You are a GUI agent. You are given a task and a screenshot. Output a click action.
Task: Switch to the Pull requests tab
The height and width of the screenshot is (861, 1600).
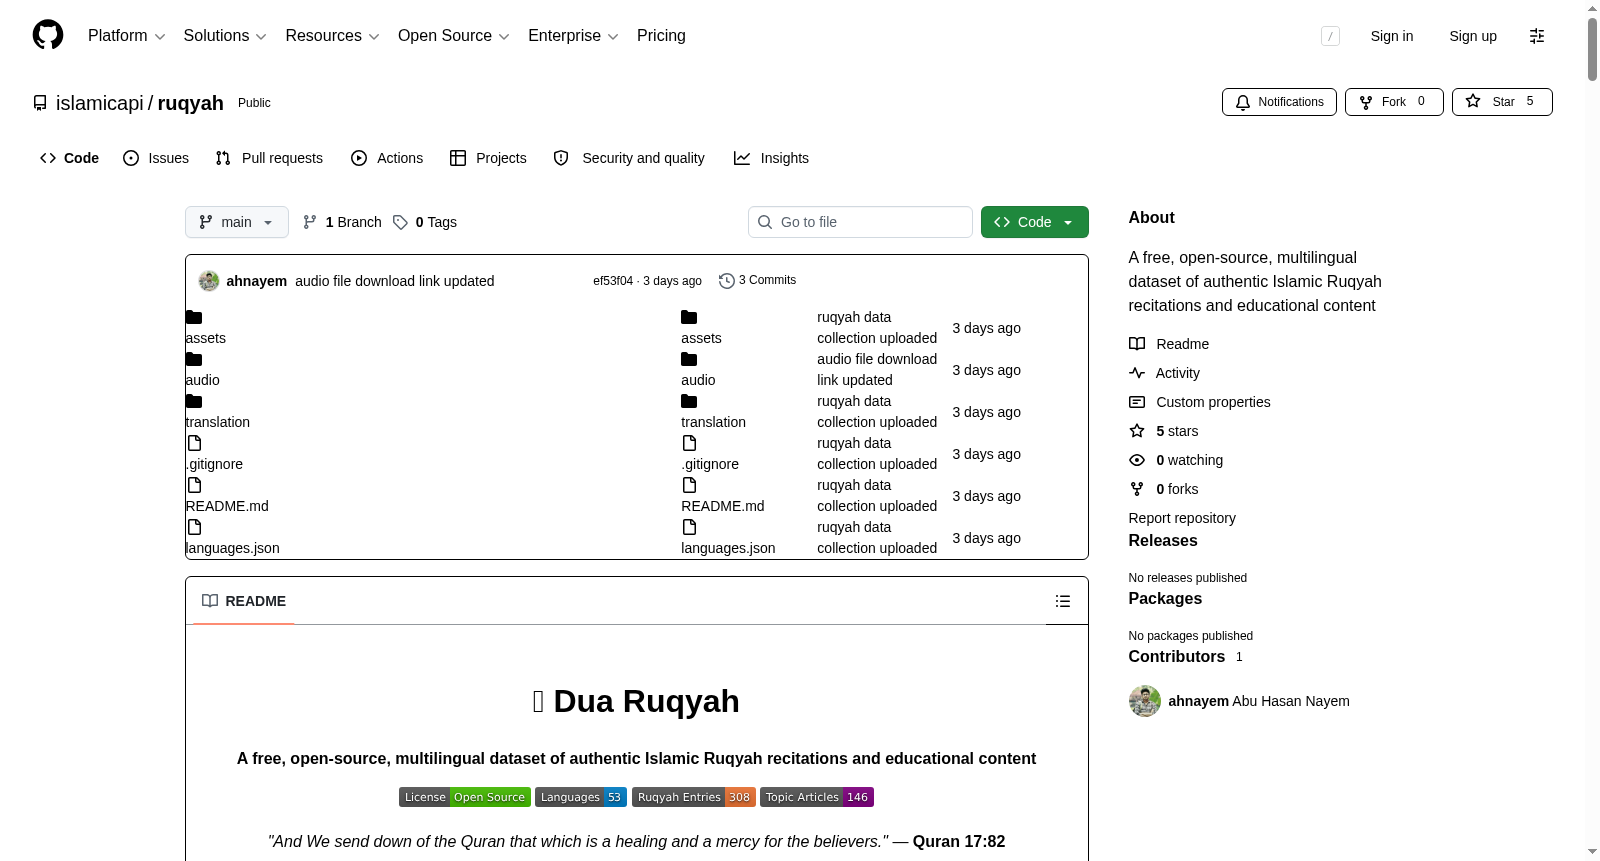269,158
